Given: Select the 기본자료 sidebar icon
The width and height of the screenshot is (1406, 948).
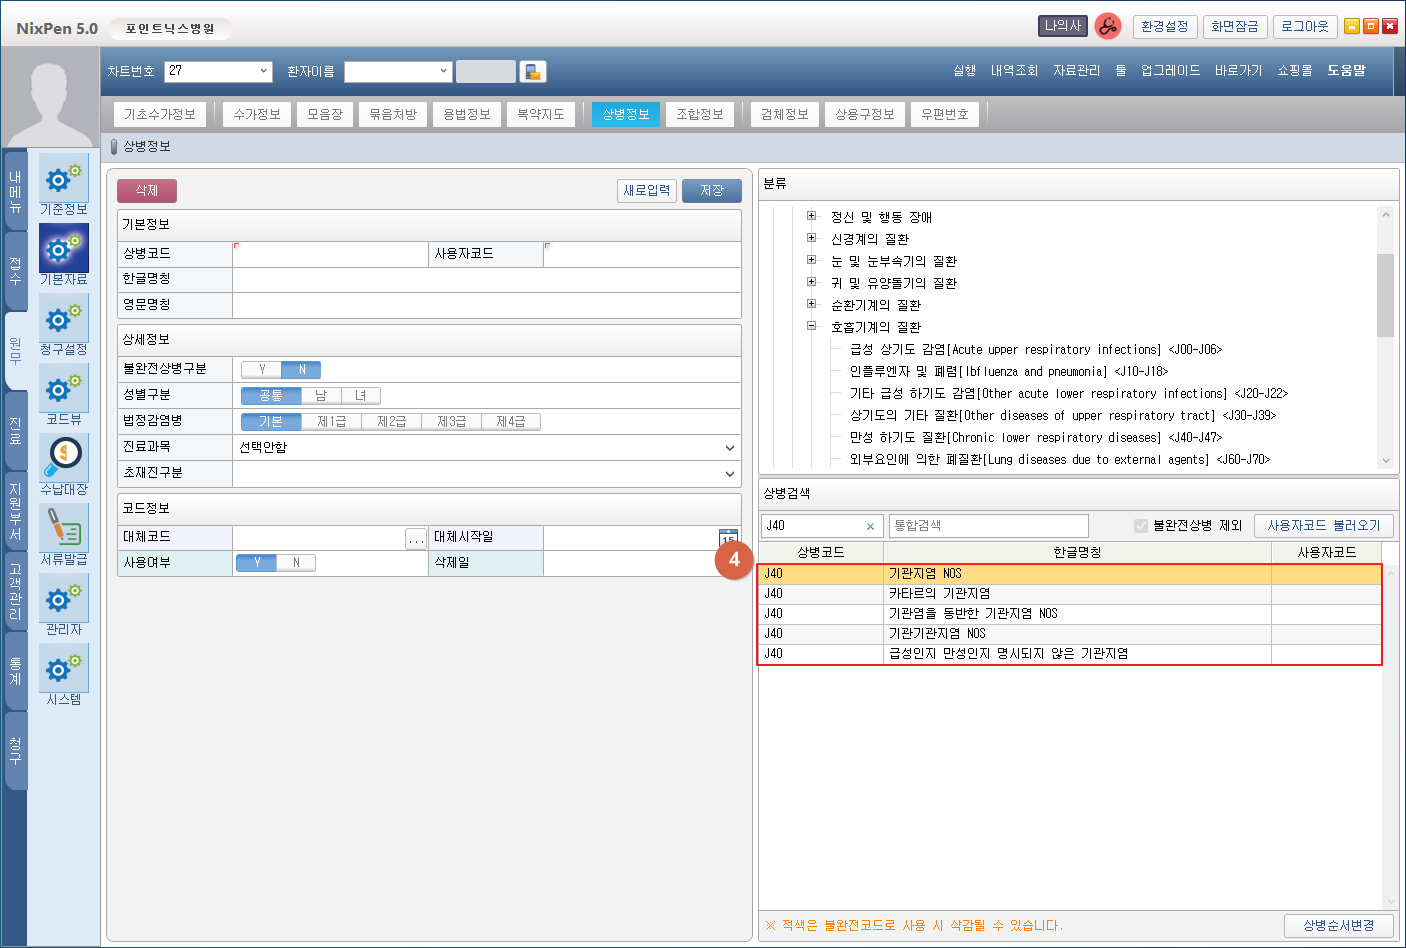Looking at the screenshot, I should (x=63, y=249).
